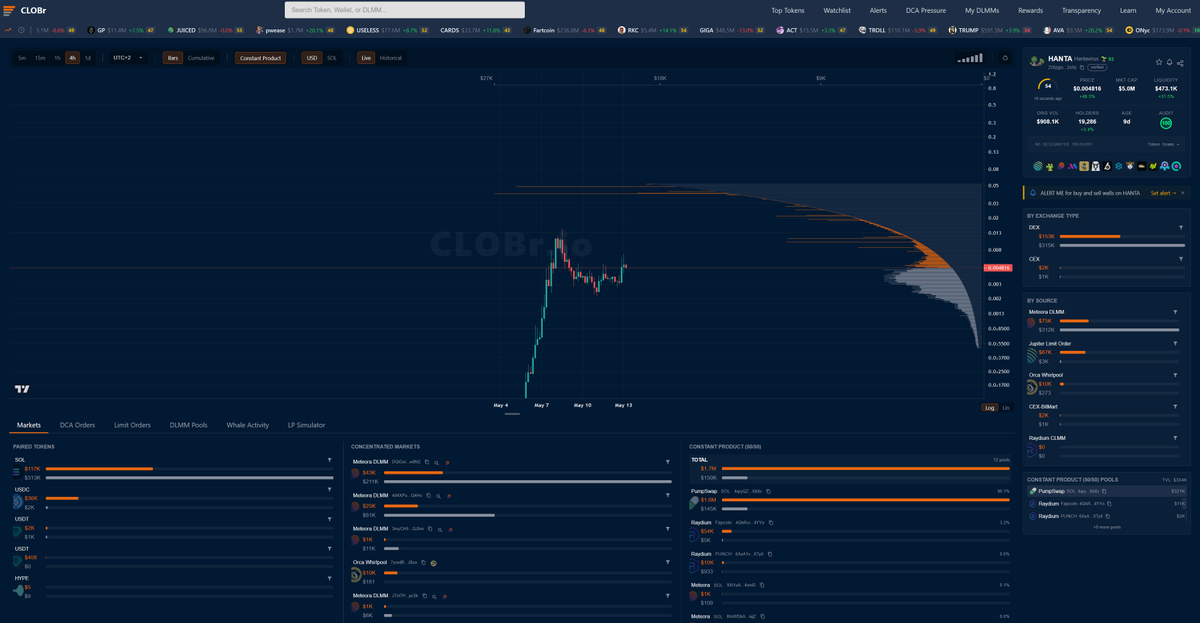
Task: Switch chart scale to Lin
Action: (1005, 408)
